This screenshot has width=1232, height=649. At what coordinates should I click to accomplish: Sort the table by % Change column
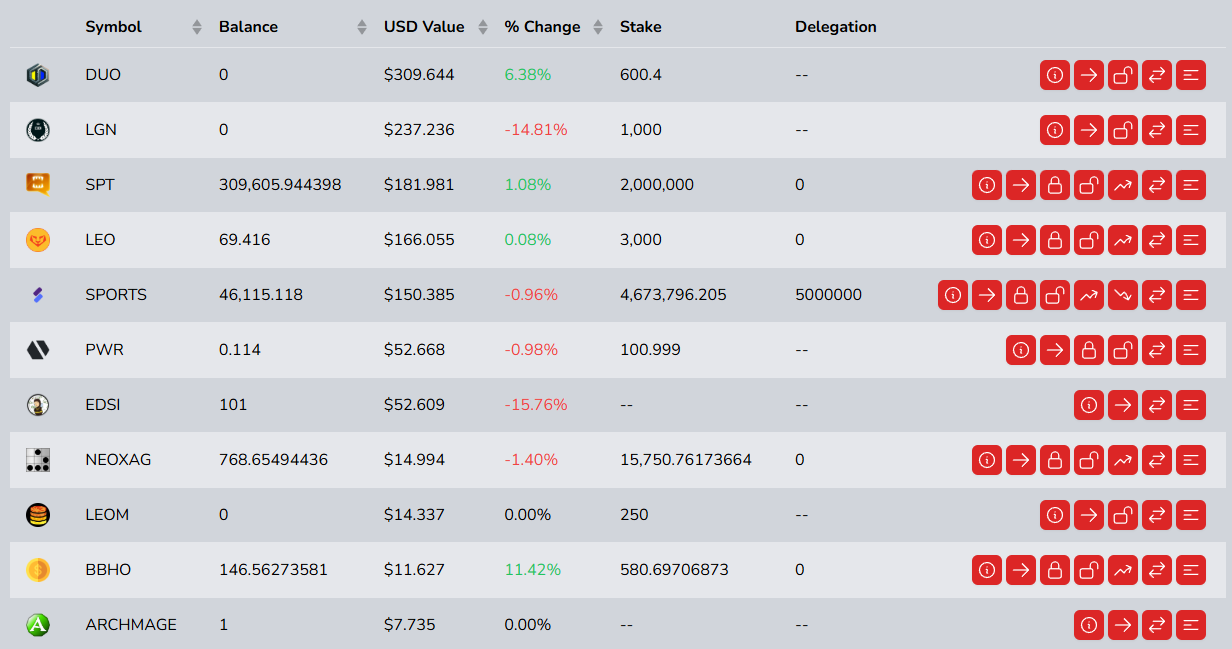coord(599,27)
